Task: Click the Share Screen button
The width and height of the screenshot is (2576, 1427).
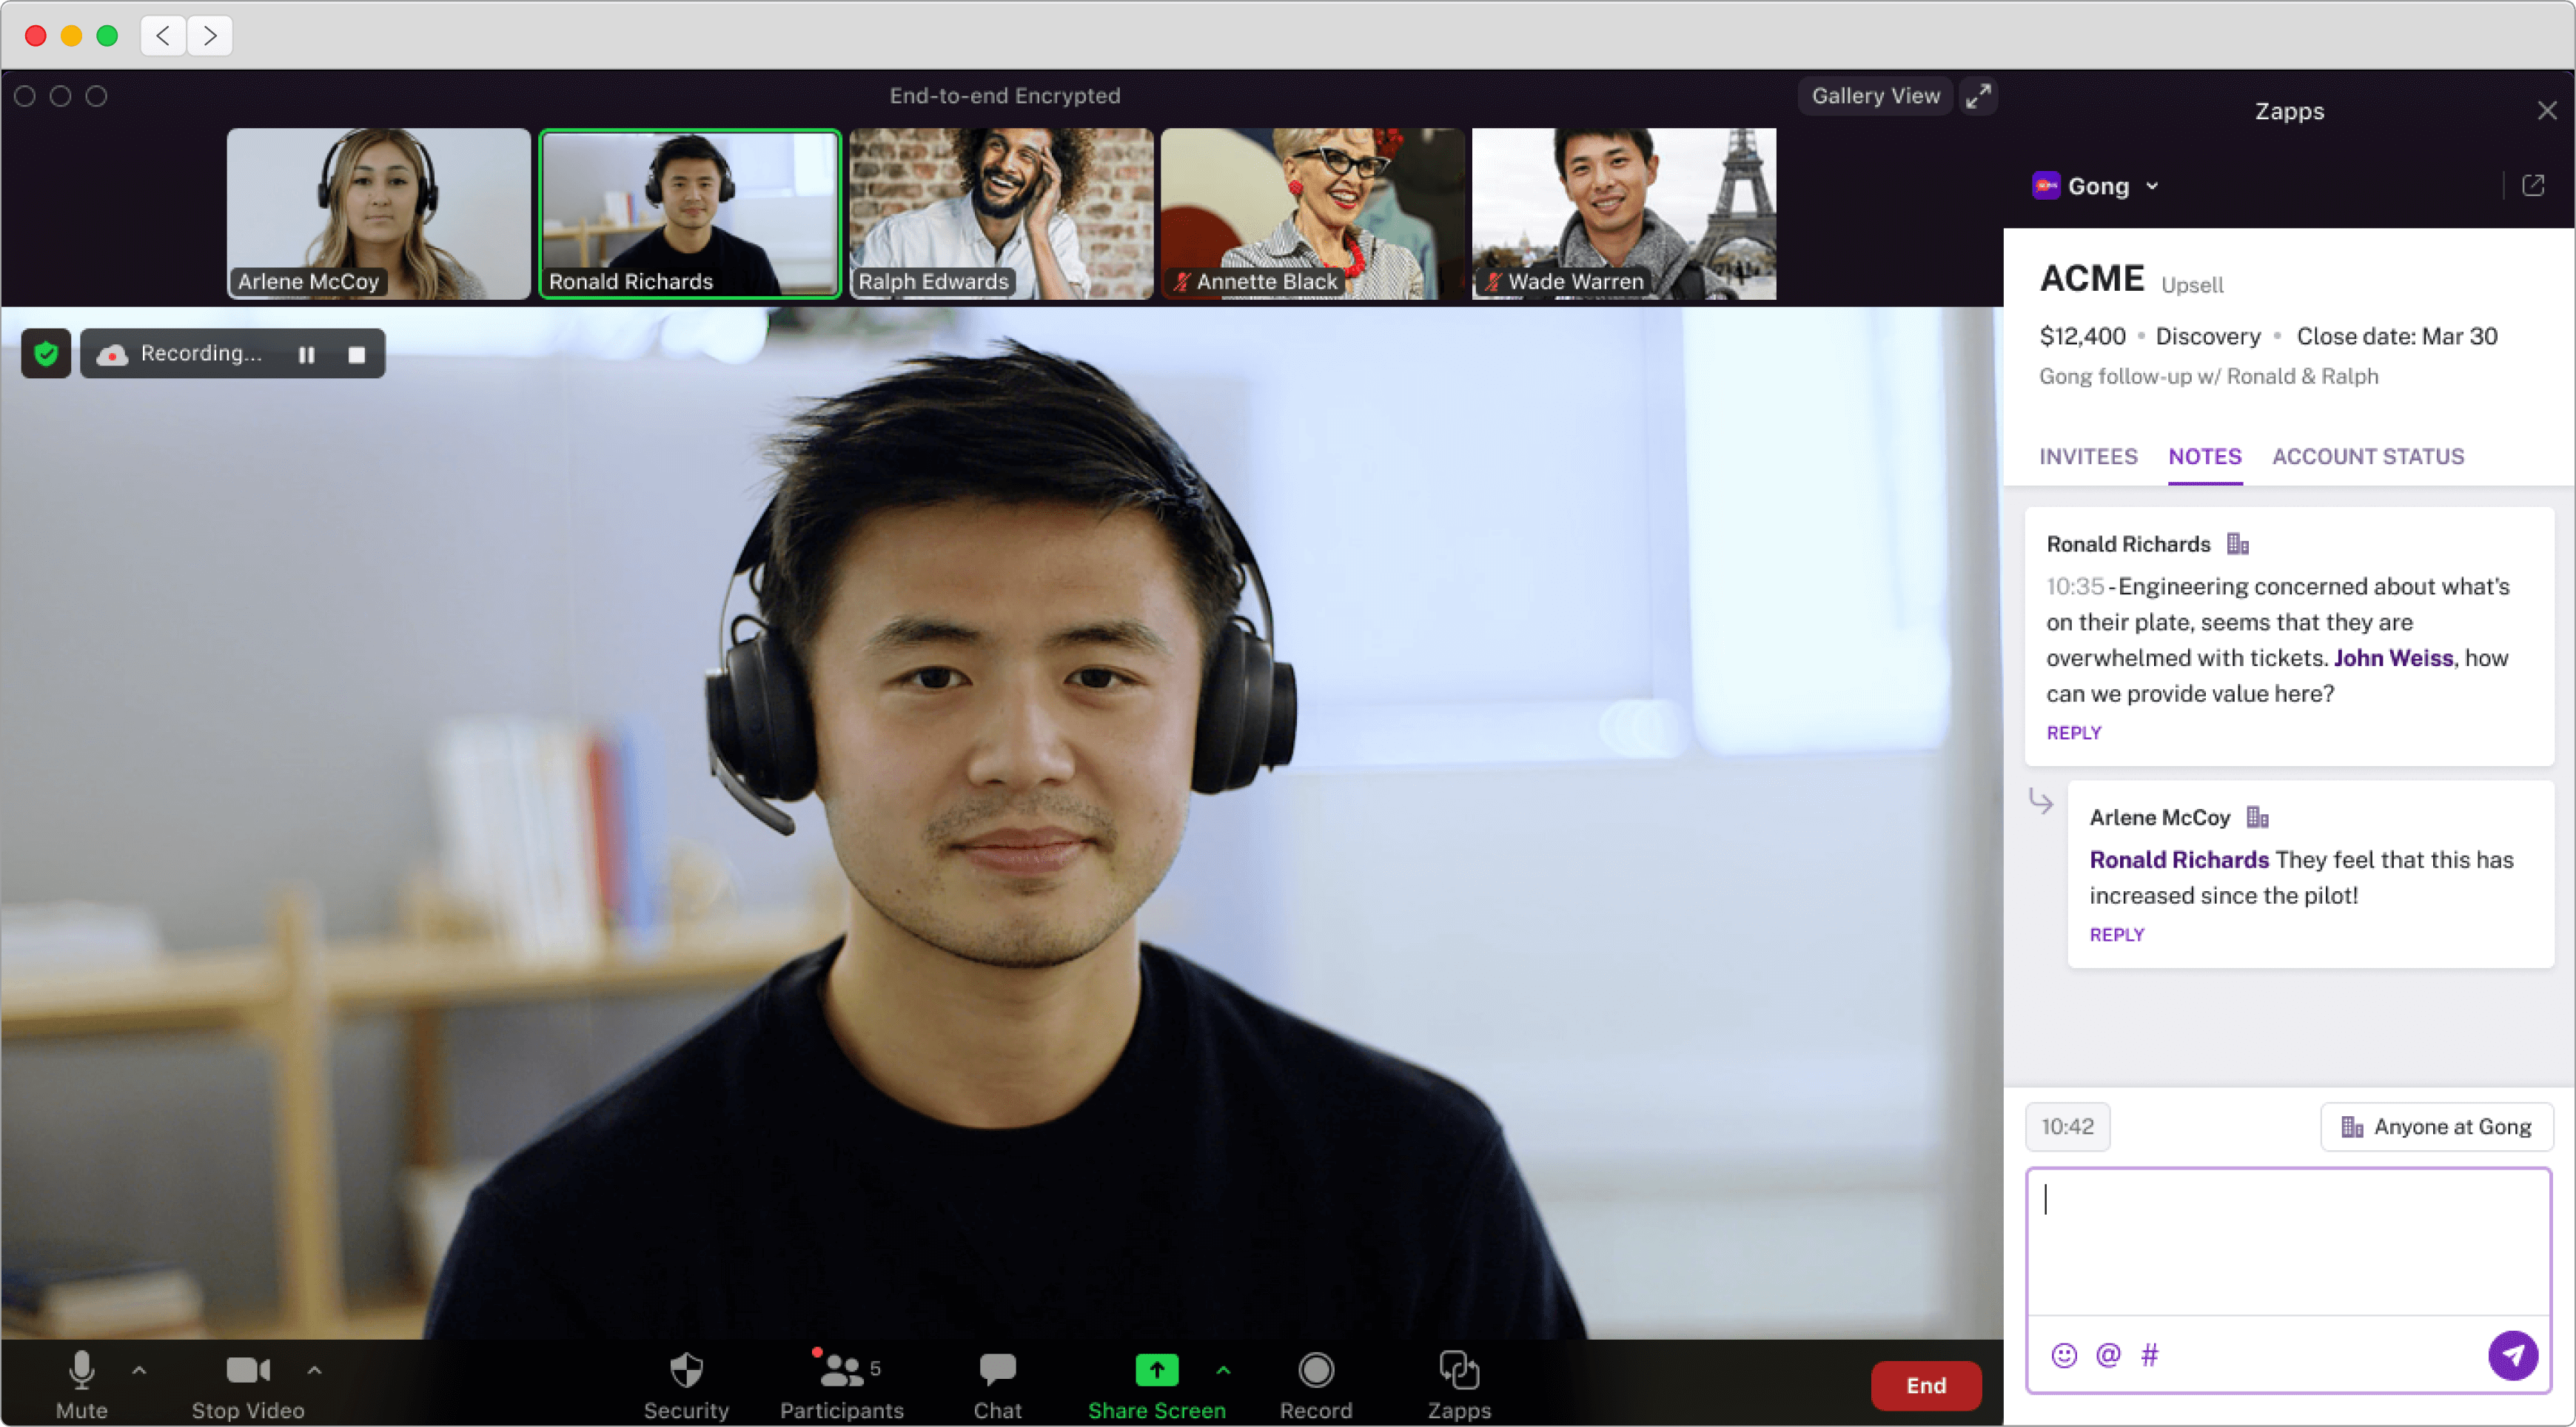Action: (x=1156, y=1384)
